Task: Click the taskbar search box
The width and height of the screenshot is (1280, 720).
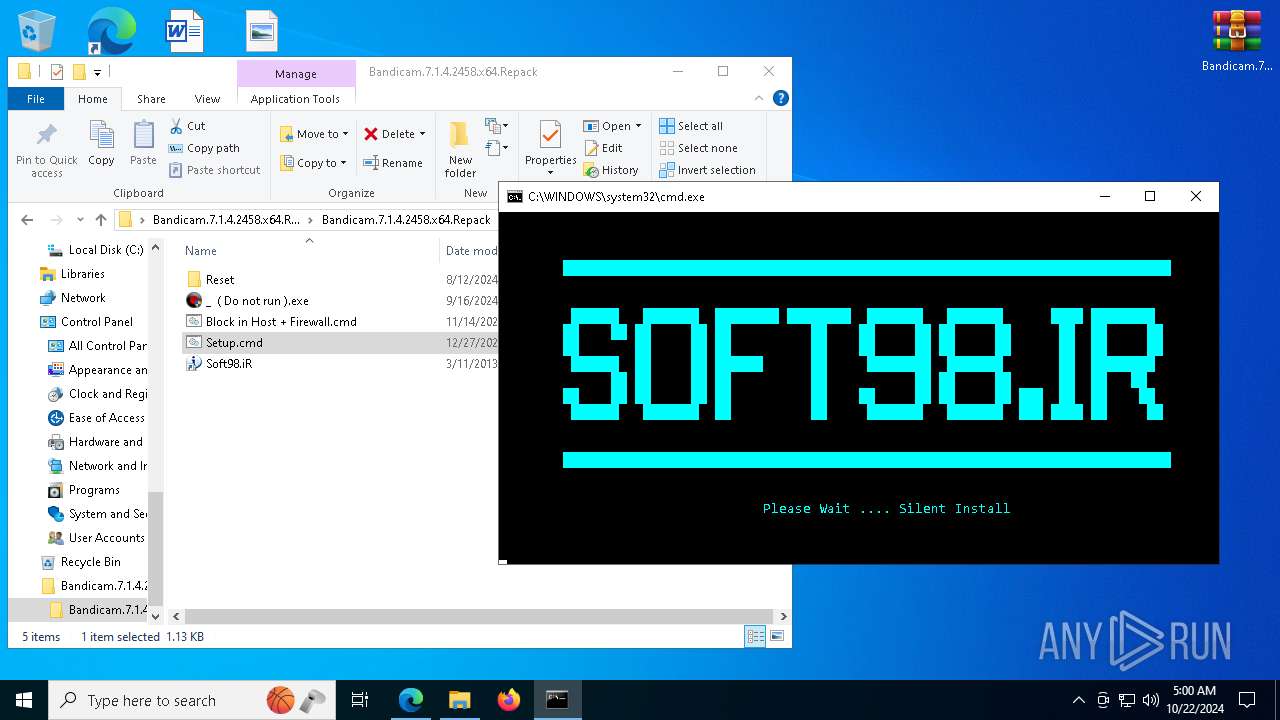Action: [x=192, y=700]
